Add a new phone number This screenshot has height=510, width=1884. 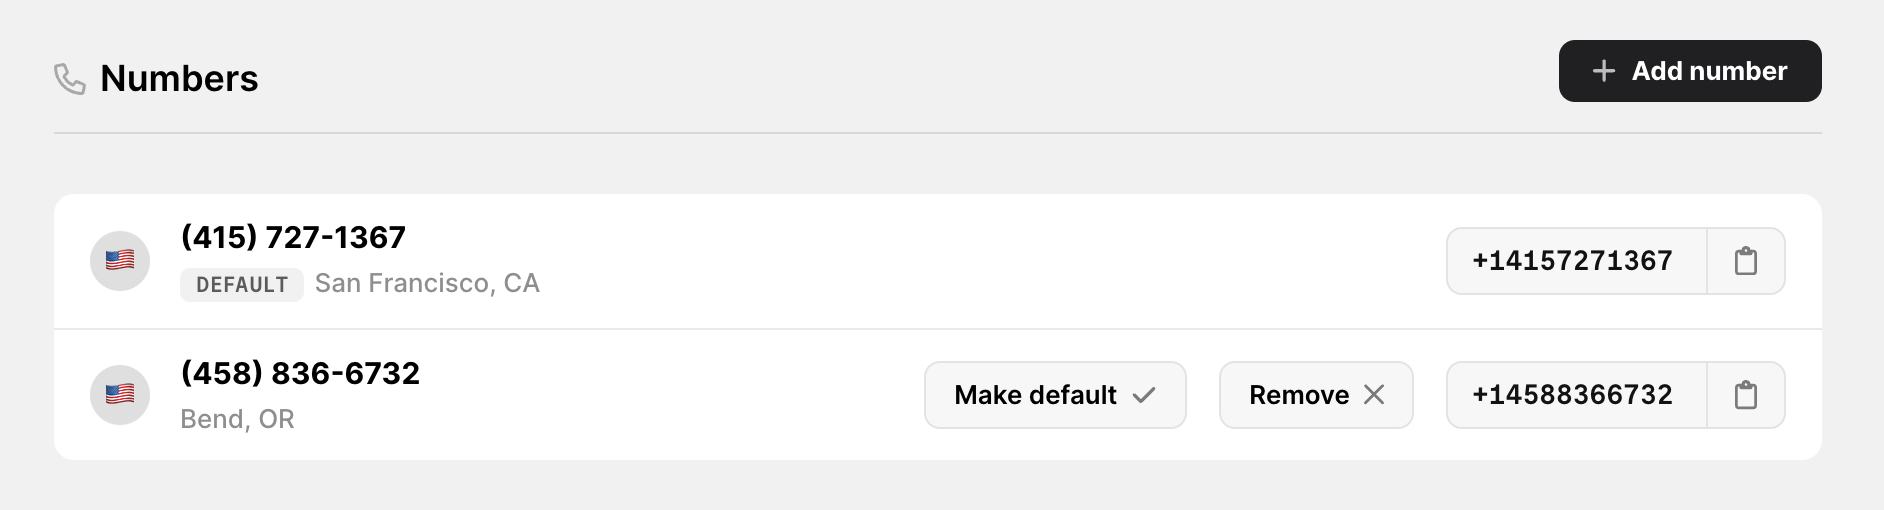pyautogui.click(x=1690, y=71)
